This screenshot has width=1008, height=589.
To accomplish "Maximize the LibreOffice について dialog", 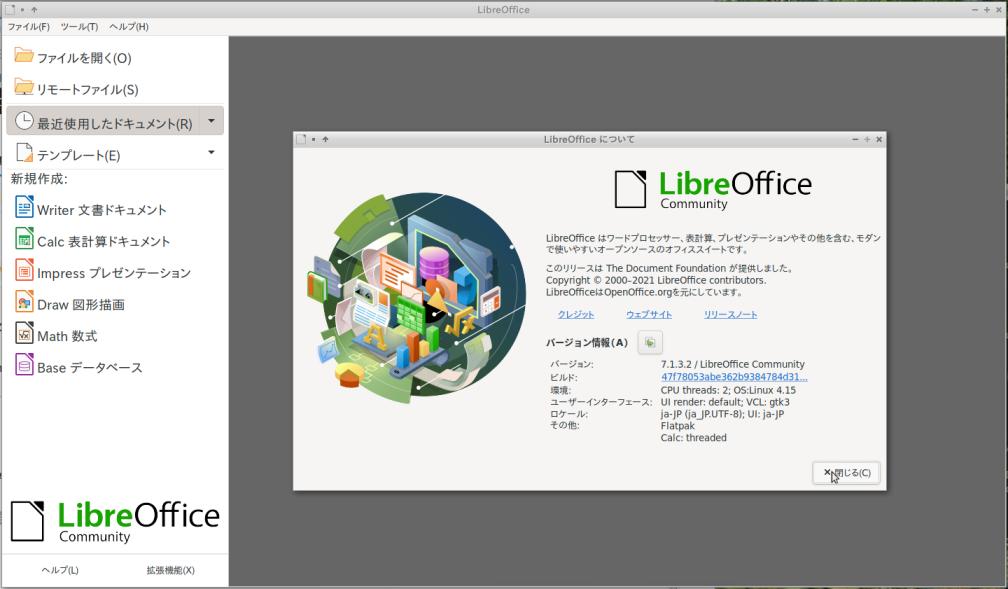I will [867, 139].
